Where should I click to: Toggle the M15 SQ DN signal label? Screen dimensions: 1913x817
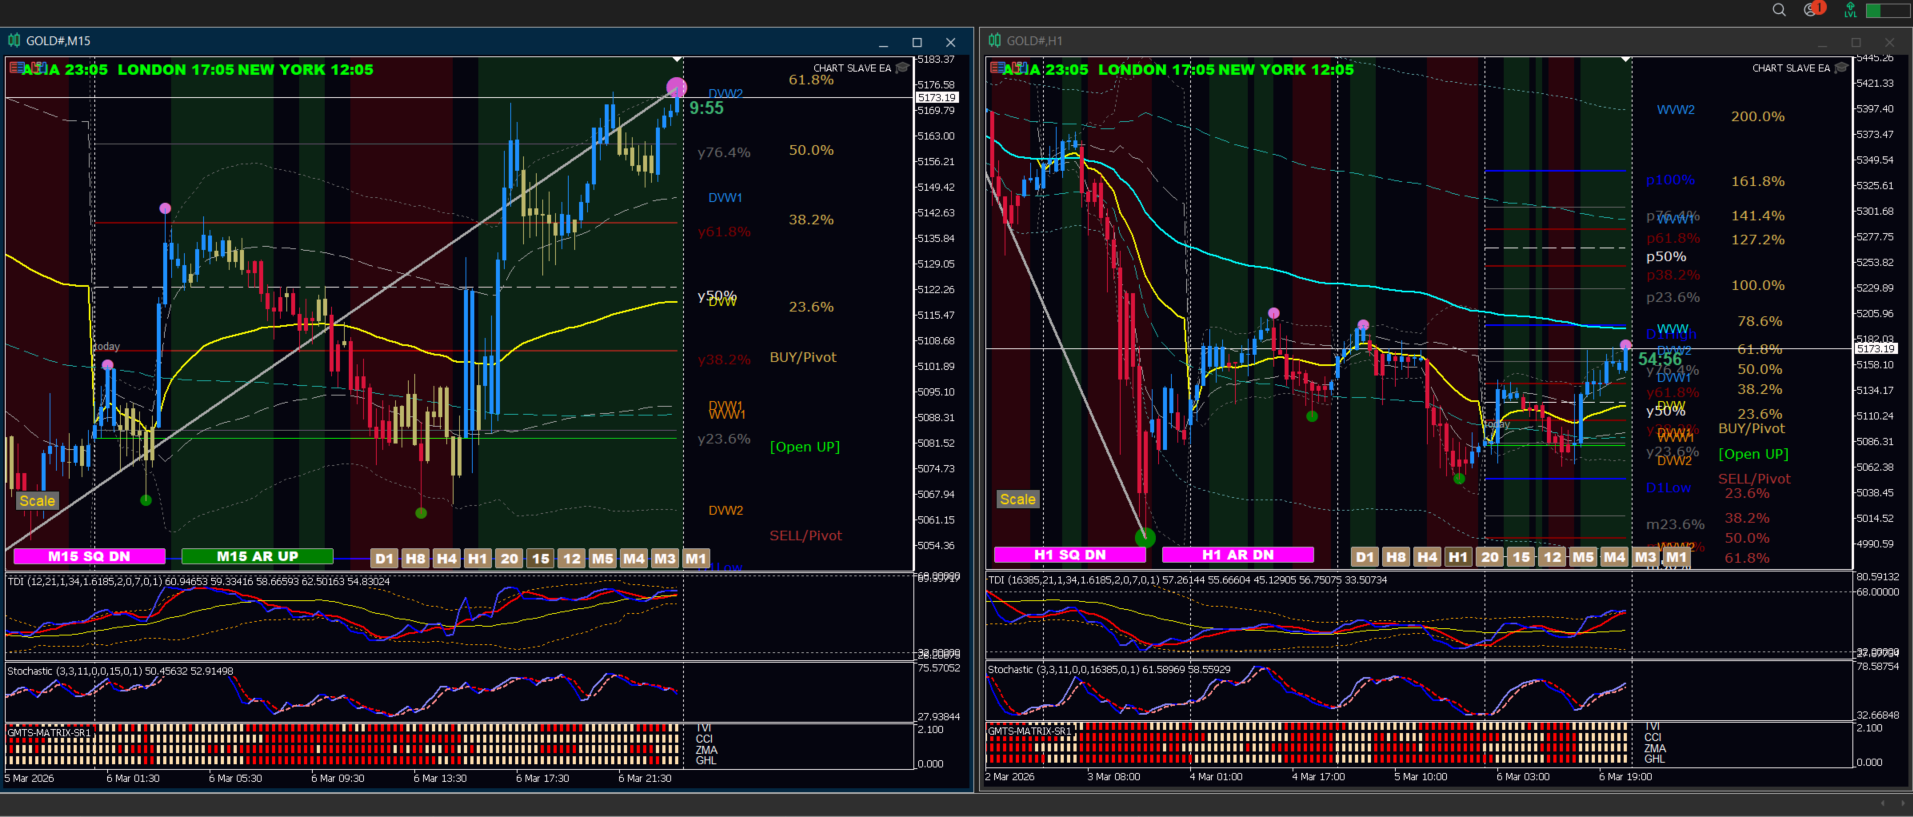point(89,557)
